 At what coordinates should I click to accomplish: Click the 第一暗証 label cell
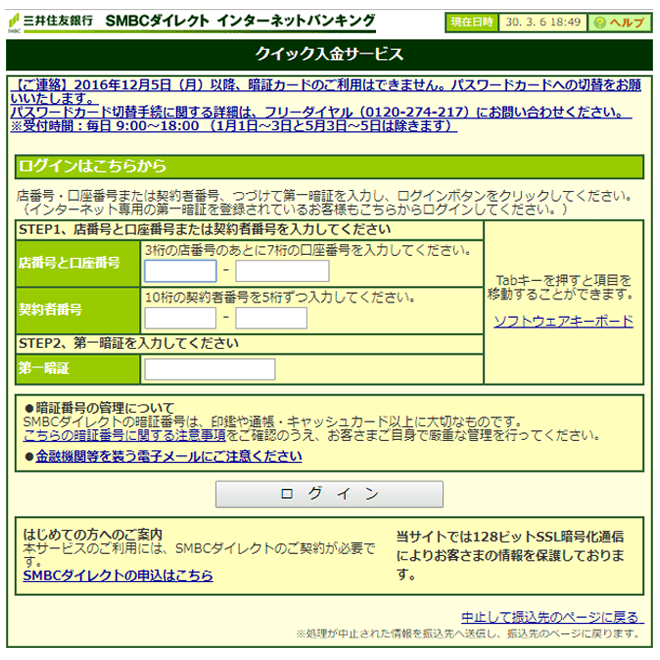tap(78, 369)
